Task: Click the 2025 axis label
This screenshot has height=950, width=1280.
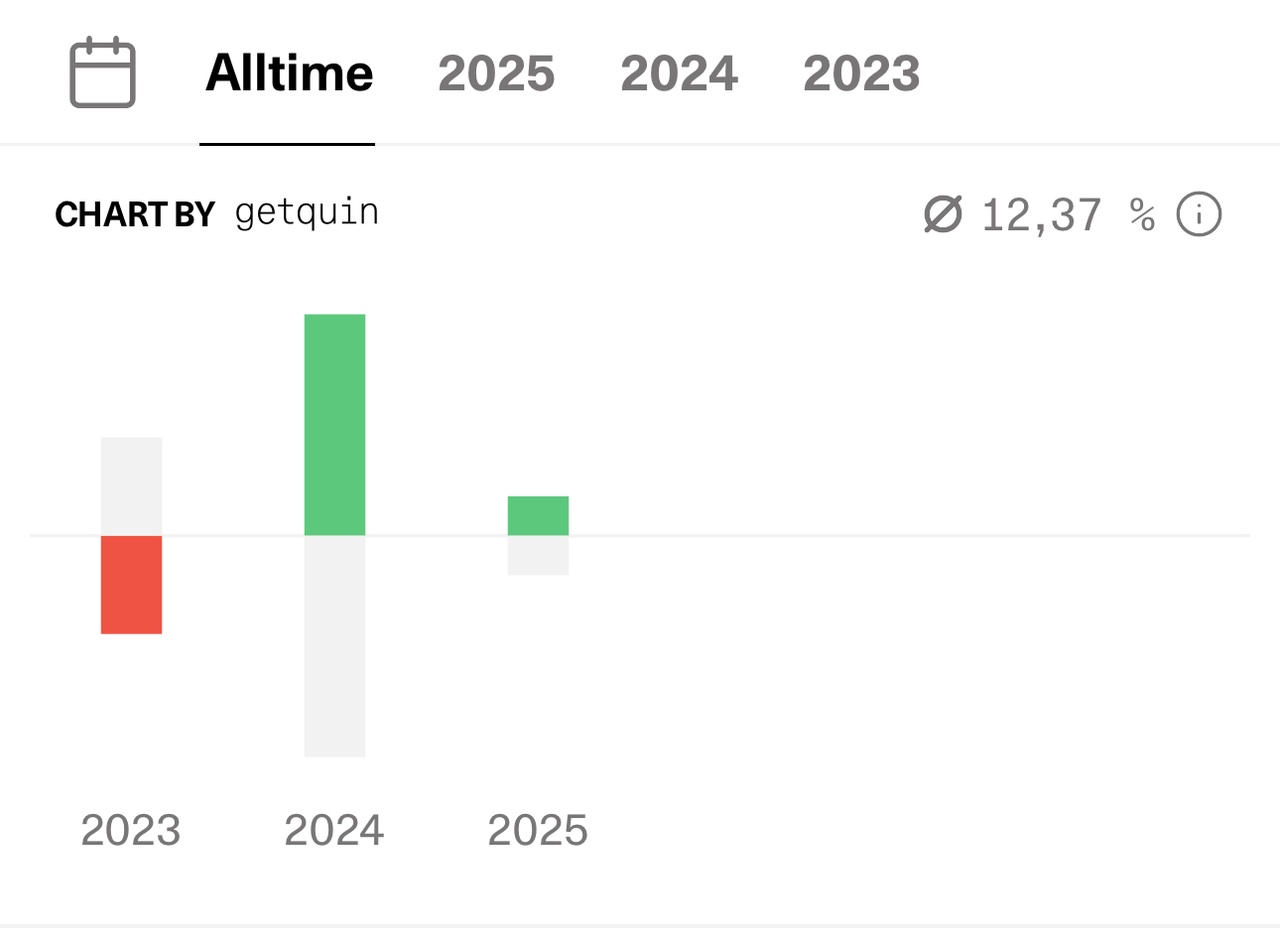Action: (x=538, y=830)
